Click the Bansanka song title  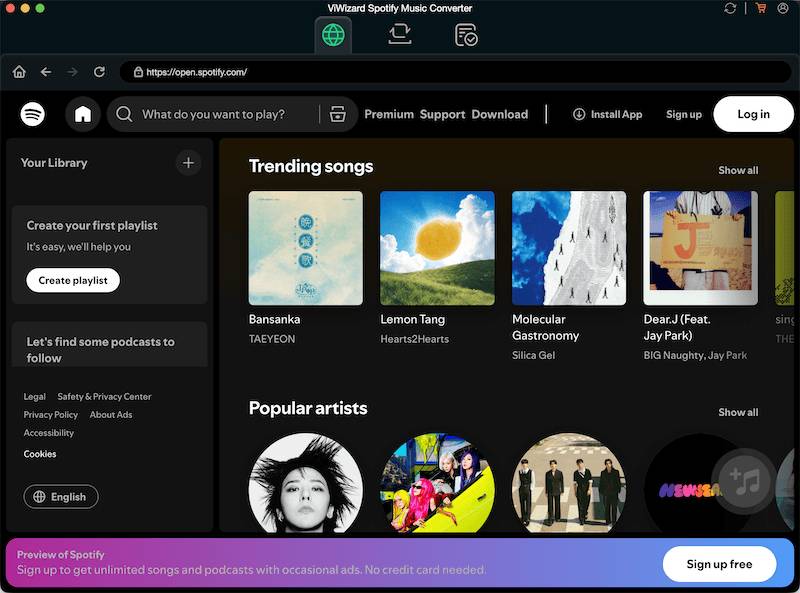click(x=274, y=319)
